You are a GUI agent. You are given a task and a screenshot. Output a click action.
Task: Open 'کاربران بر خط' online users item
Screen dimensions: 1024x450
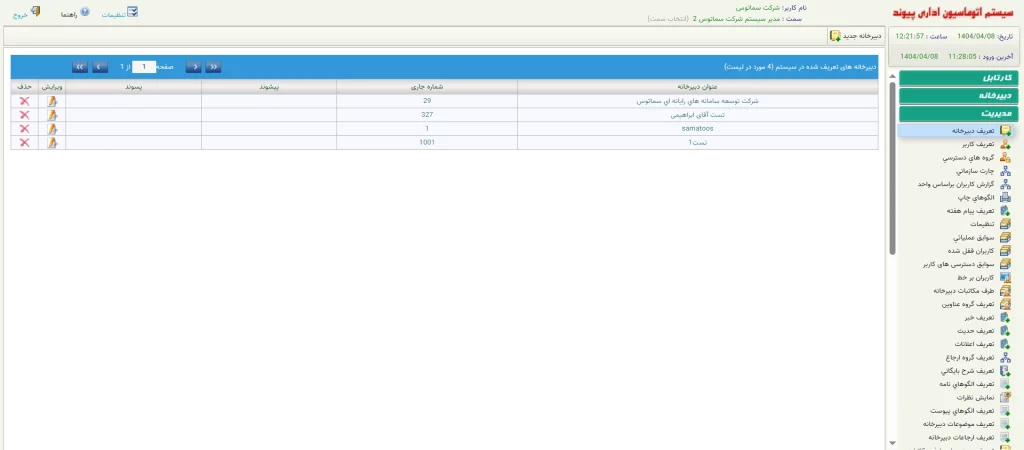click(x=984, y=278)
